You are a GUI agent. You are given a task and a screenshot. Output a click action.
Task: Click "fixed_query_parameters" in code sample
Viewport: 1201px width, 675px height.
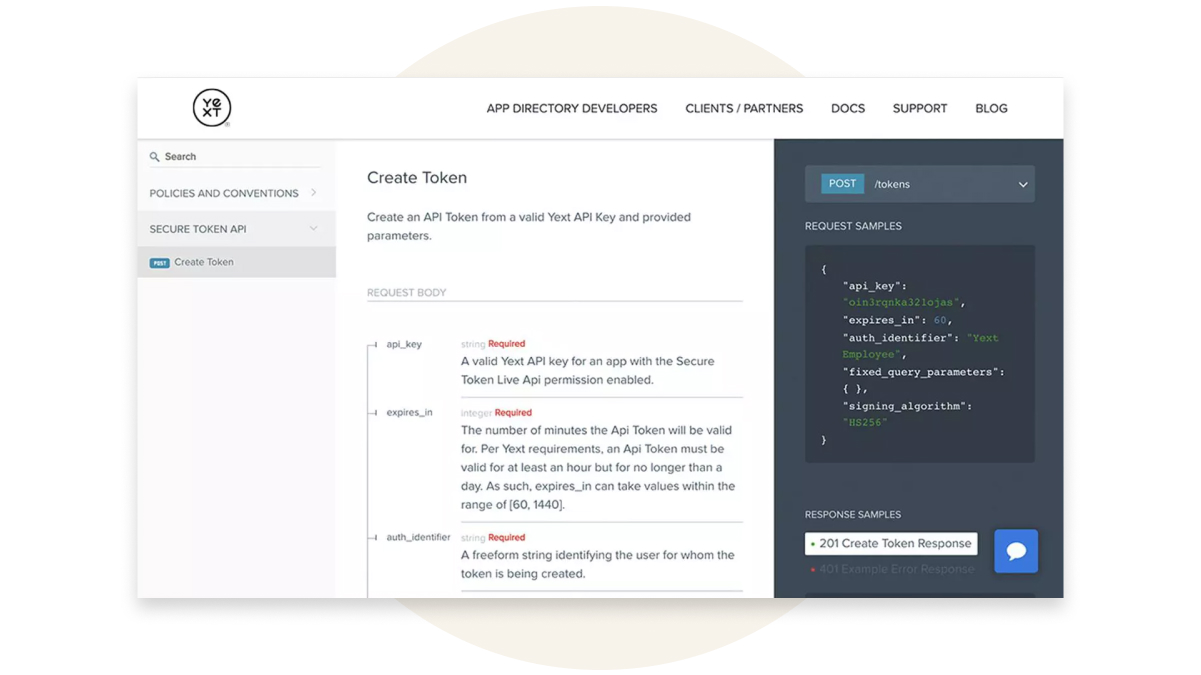923,372
